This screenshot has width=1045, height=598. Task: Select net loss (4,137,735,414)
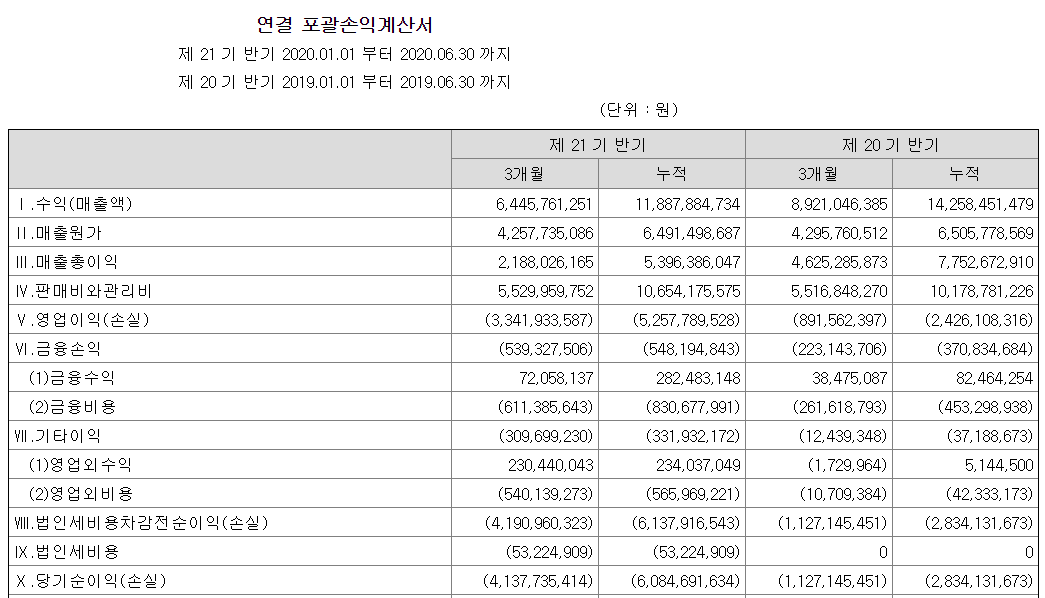pyautogui.click(x=538, y=581)
